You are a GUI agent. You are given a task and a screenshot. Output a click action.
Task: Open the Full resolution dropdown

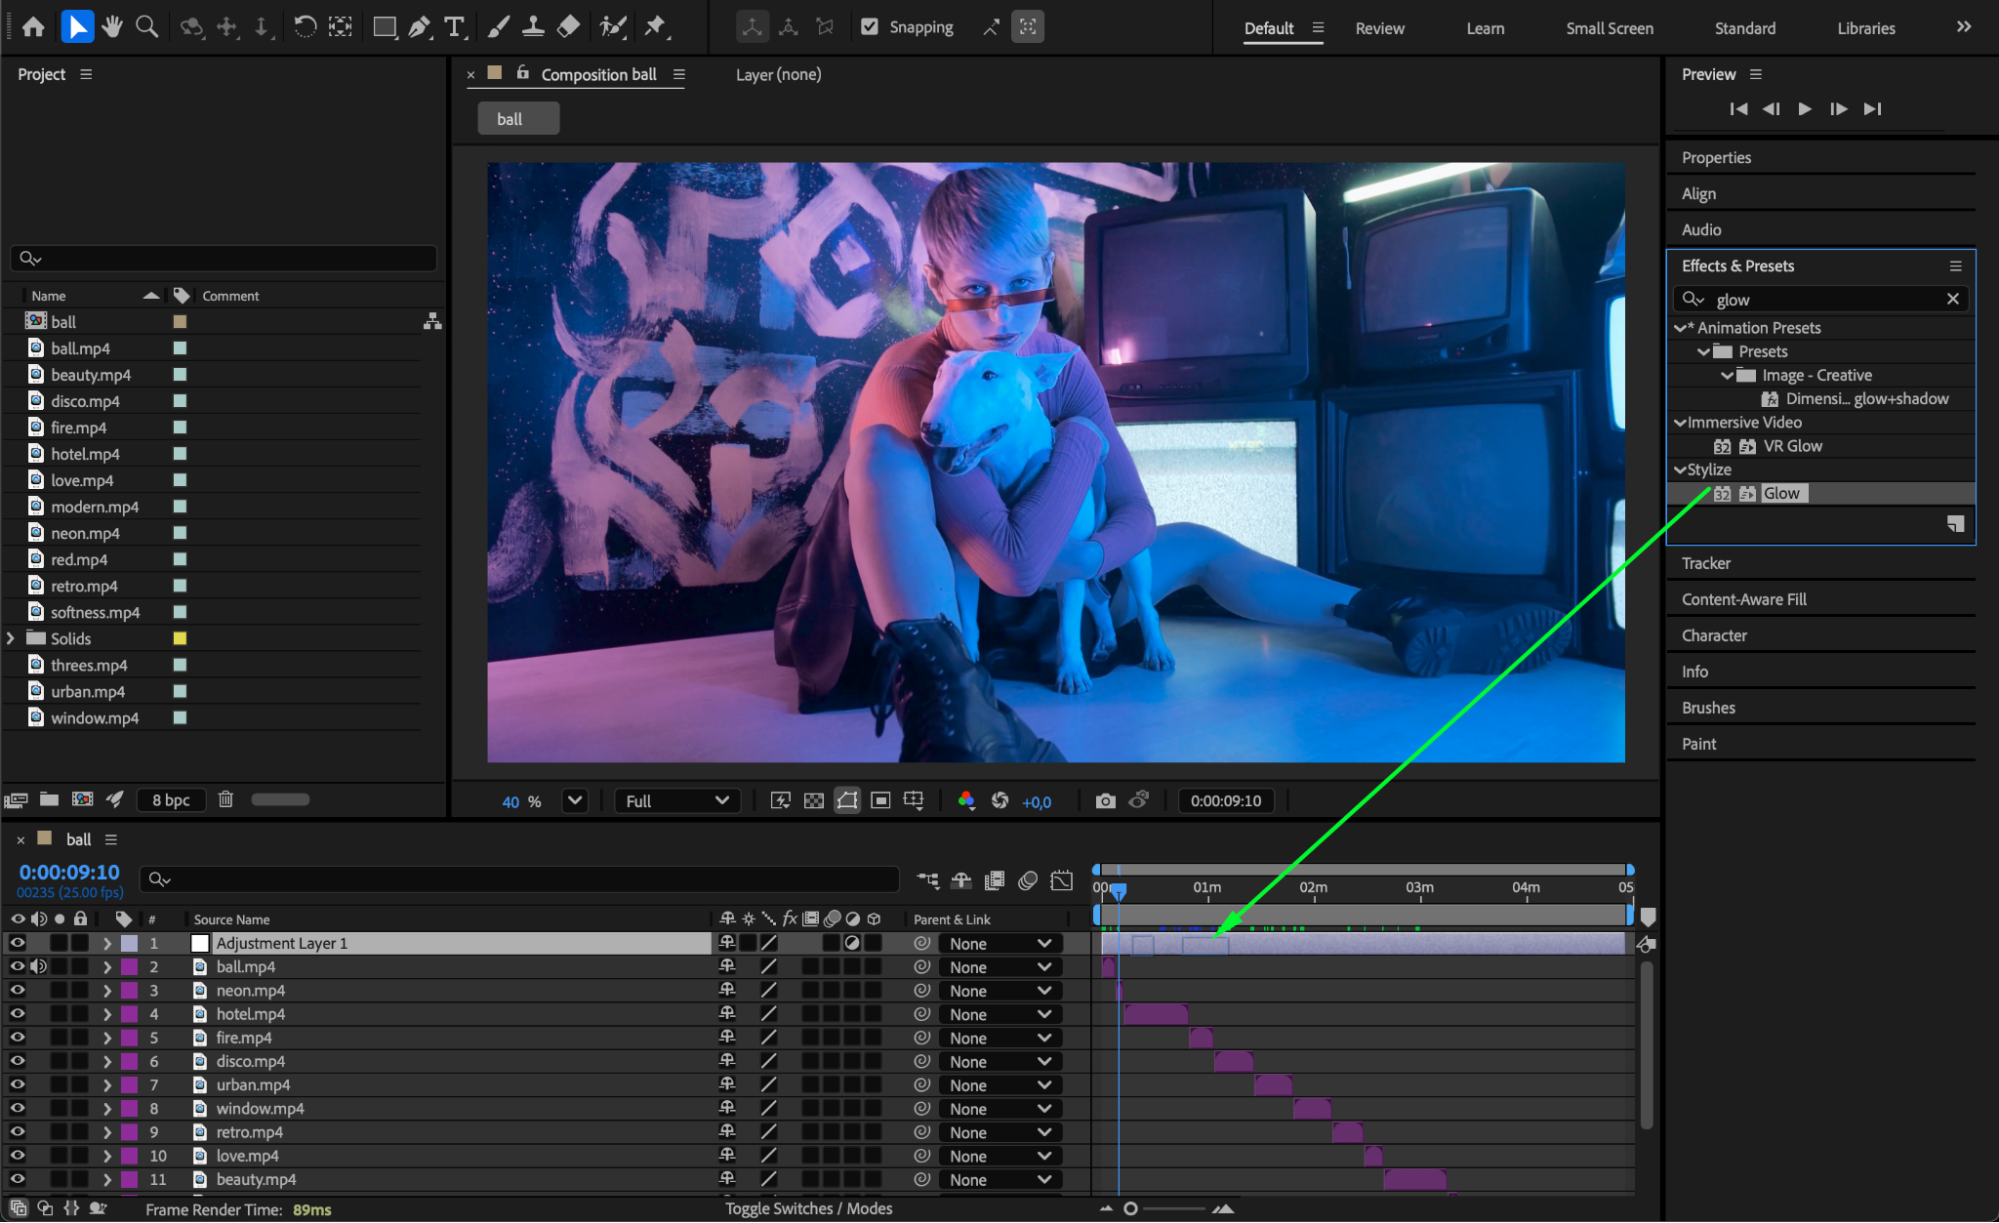[677, 801]
